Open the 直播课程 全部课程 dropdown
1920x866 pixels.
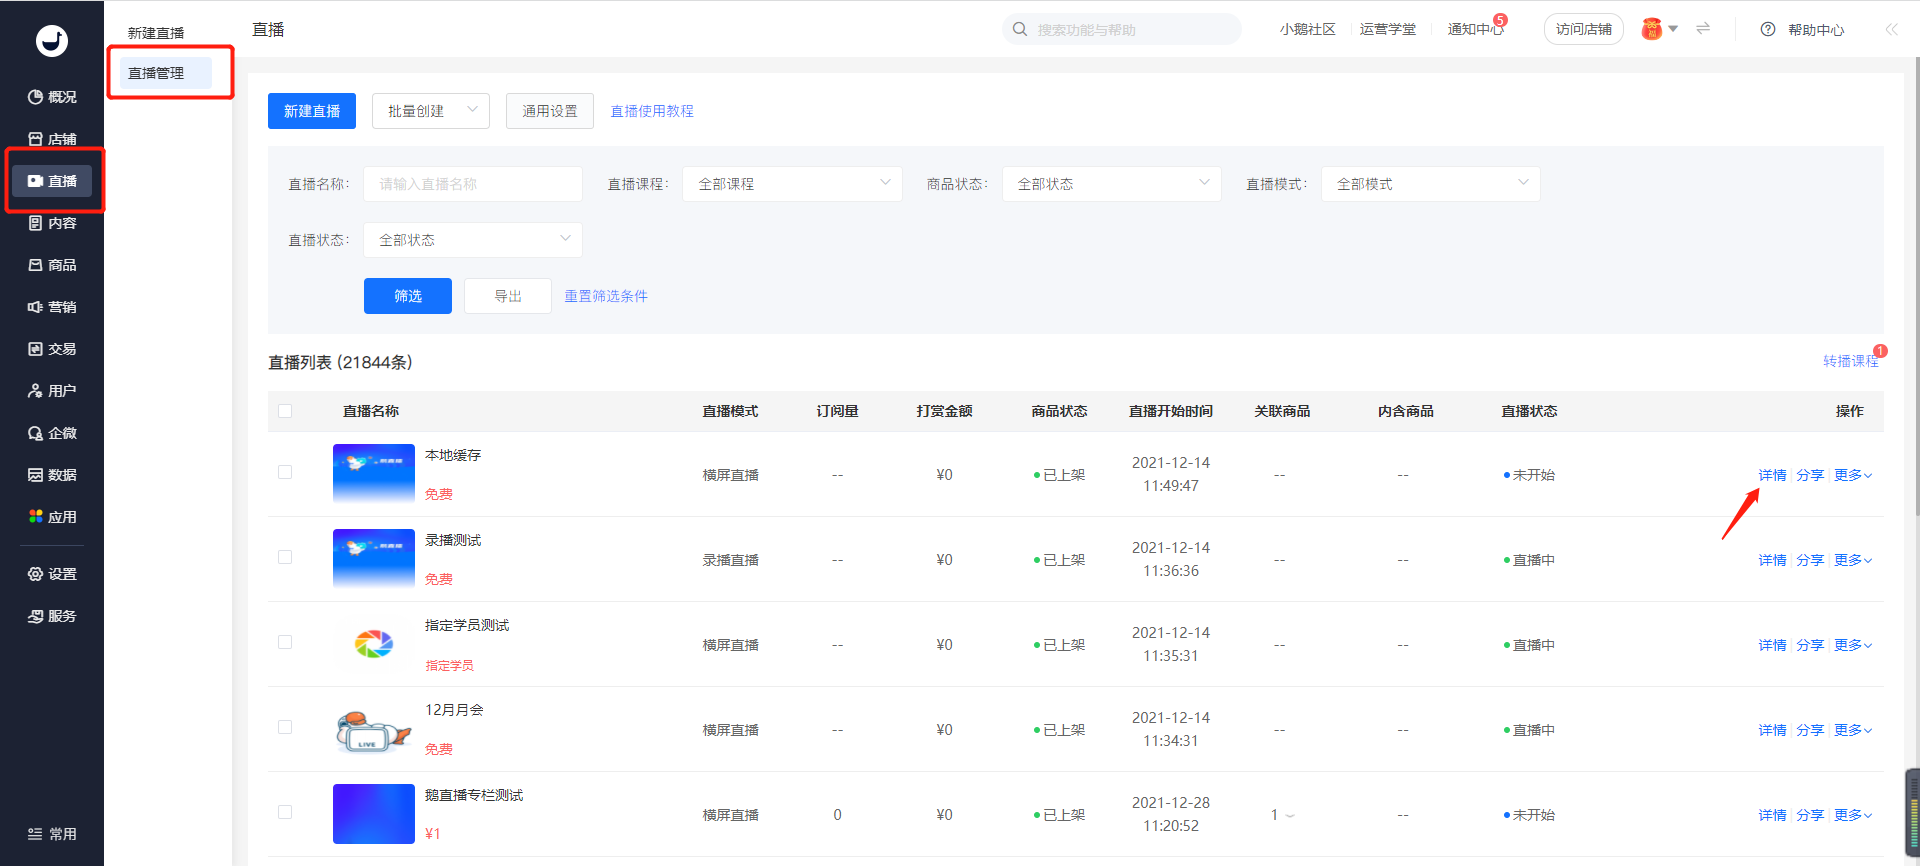coord(792,184)
